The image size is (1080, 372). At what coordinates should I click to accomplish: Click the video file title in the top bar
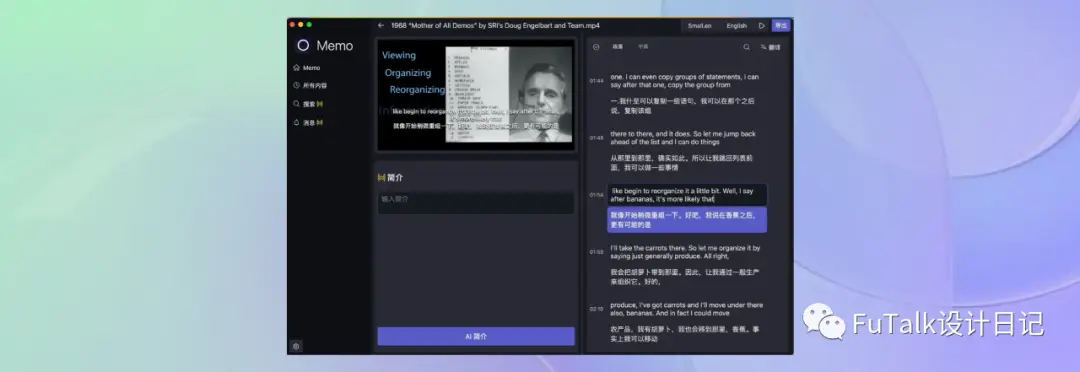(495, 25)
